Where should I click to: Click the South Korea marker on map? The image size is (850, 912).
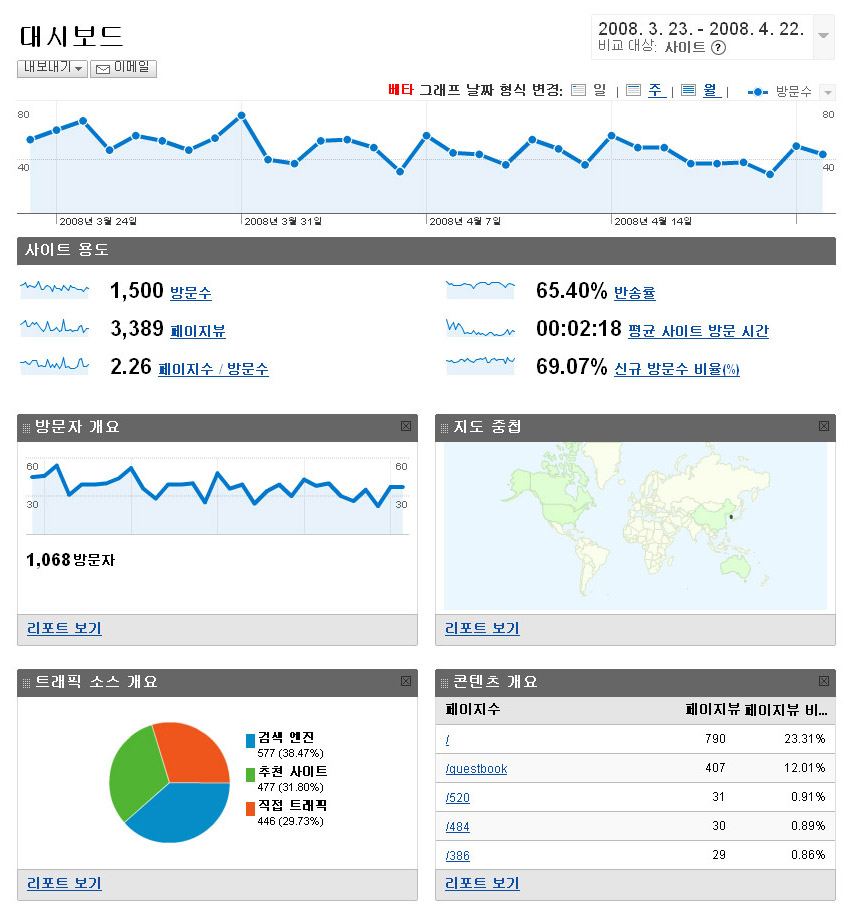tap(731, 517)
